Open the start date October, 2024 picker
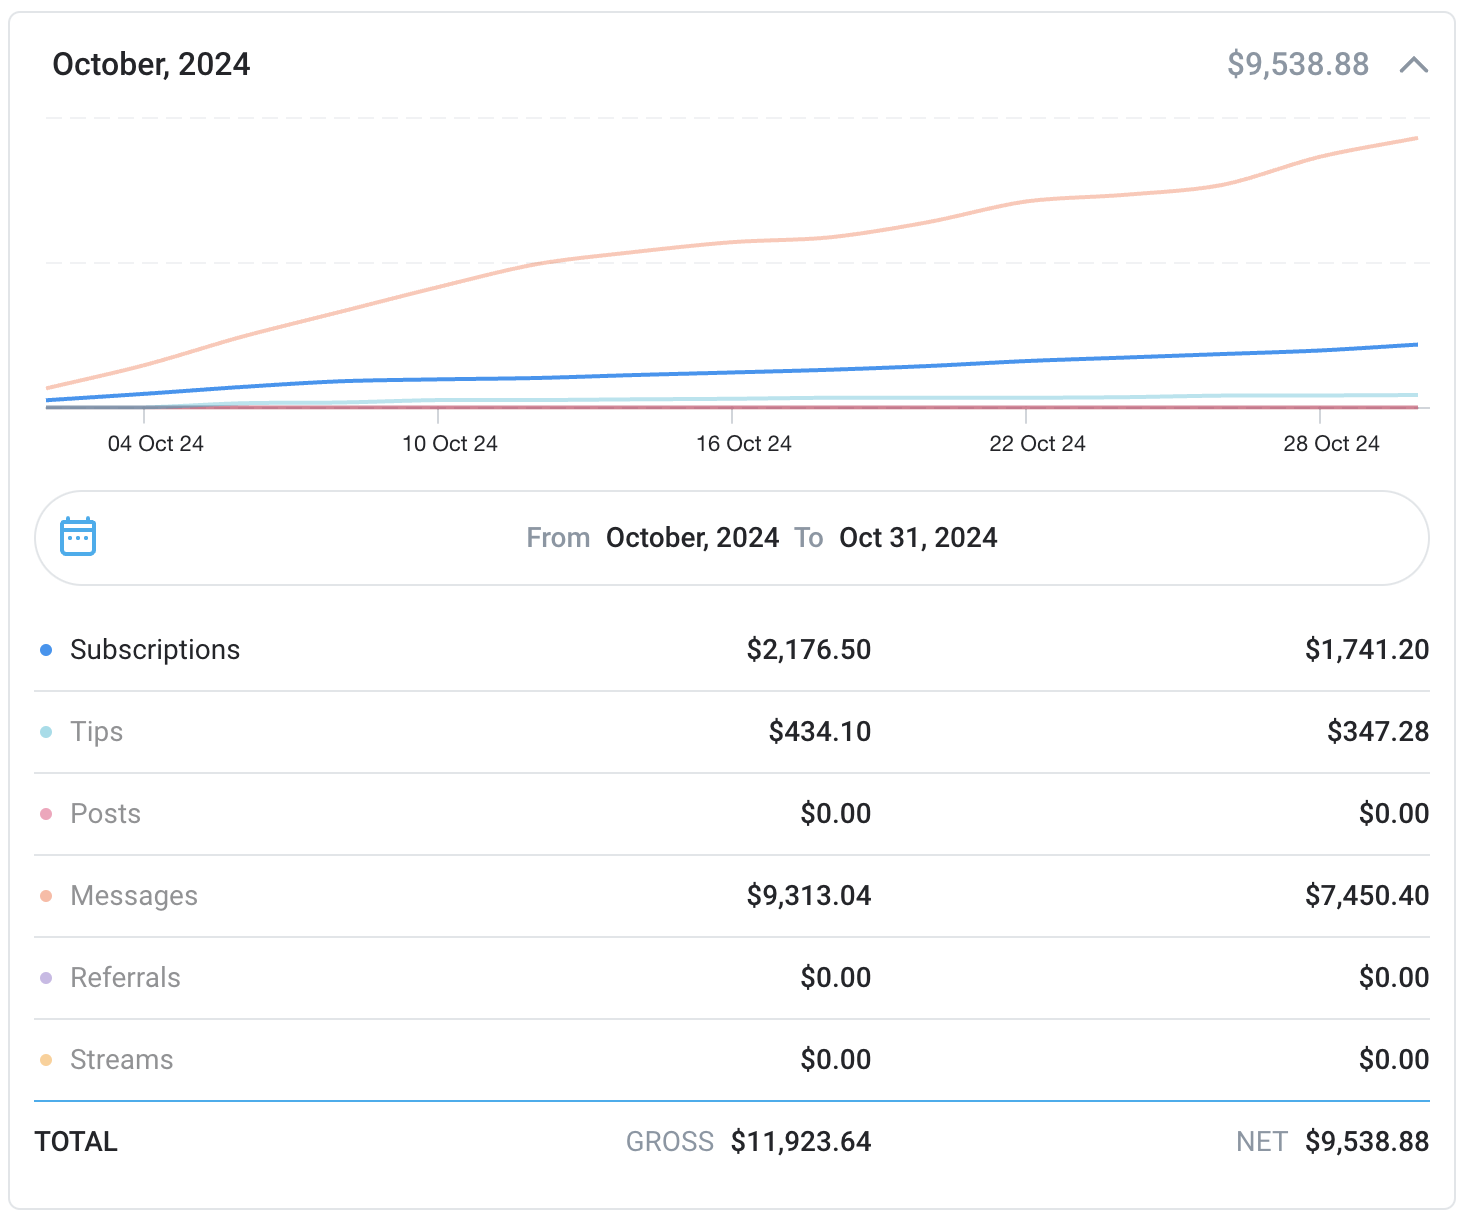Screen dimensions: 1470x1224 (x=692, y=538)
